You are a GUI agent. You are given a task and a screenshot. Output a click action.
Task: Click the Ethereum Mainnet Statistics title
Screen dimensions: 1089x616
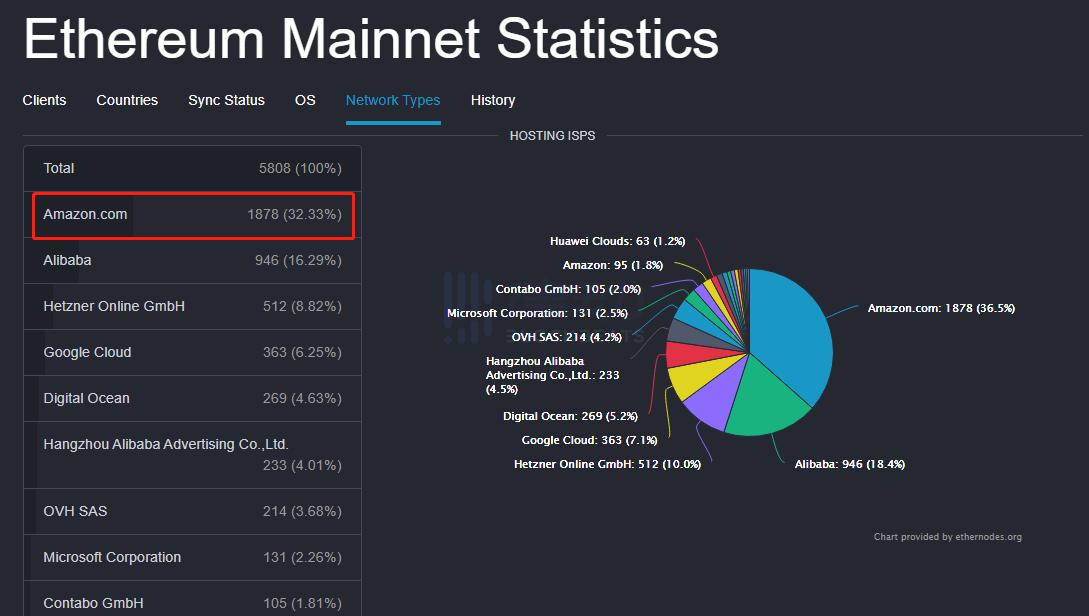tap(371, 39)
